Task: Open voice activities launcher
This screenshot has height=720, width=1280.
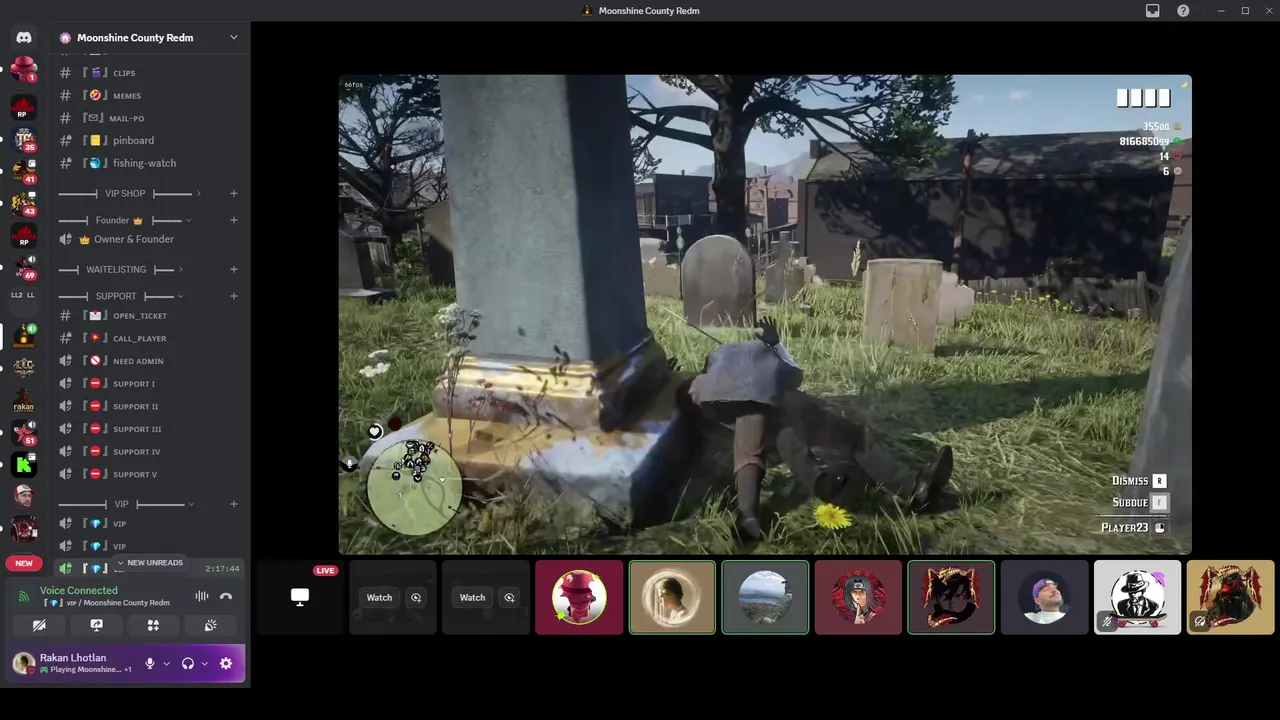Action: tap(153, 625)
